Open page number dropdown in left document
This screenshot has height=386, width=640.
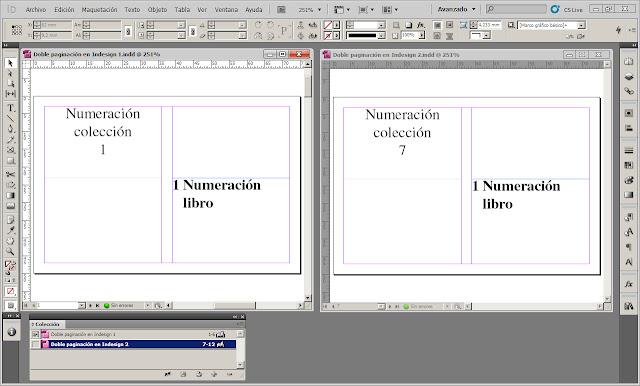(81, 305)
